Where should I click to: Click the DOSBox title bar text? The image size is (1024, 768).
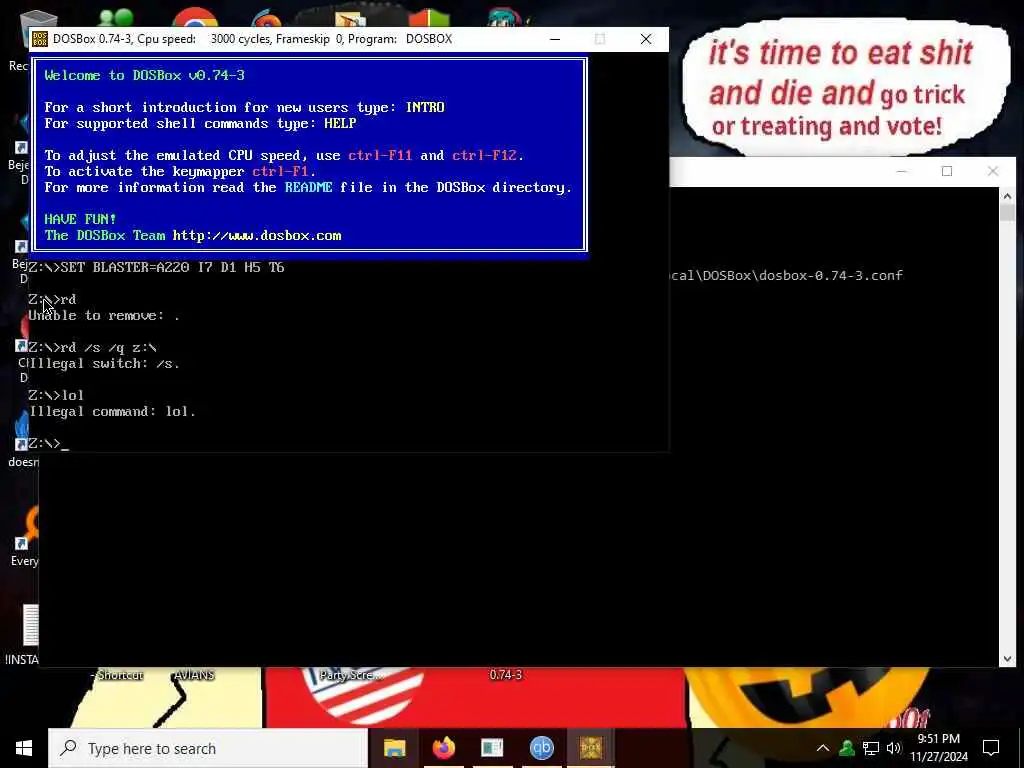[252, 39]
